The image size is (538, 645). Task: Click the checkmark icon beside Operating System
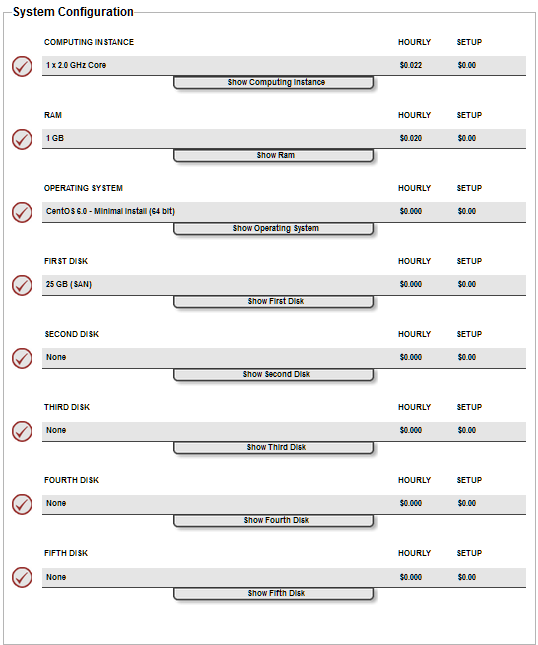click(22, 212)
